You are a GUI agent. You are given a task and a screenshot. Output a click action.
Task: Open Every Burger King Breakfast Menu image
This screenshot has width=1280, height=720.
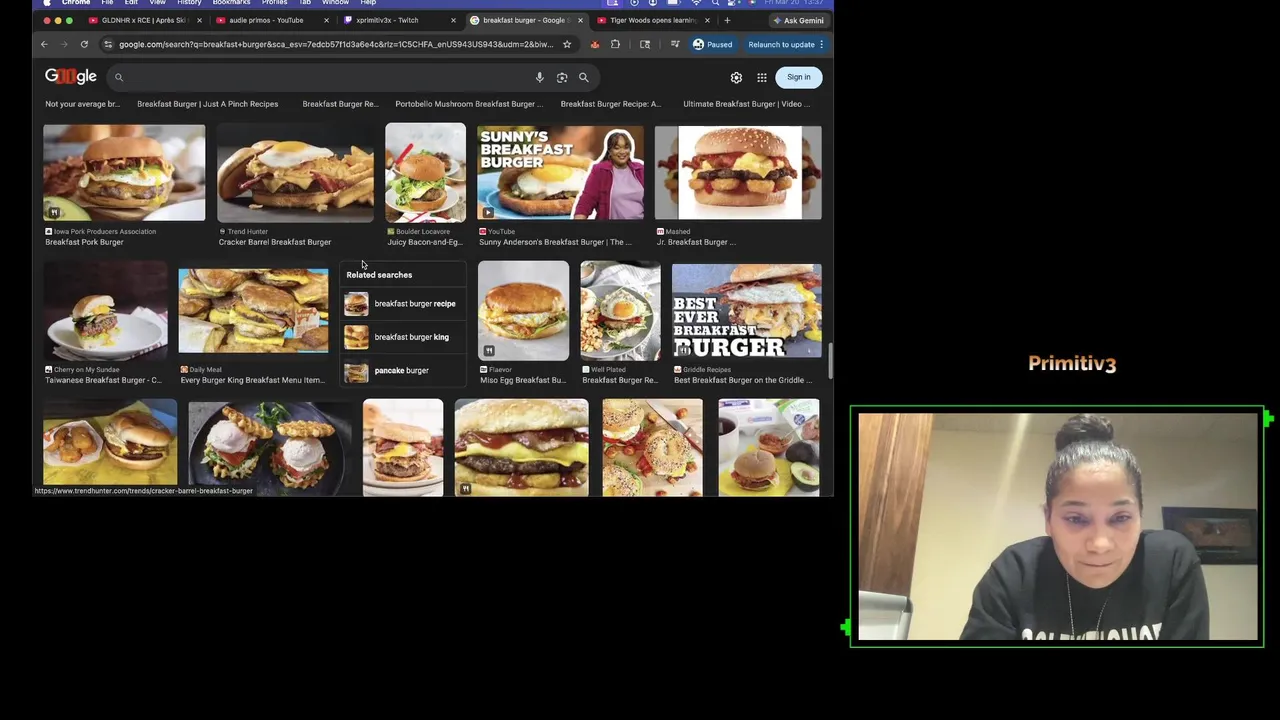pyautogui.click(x=253, y=311)
